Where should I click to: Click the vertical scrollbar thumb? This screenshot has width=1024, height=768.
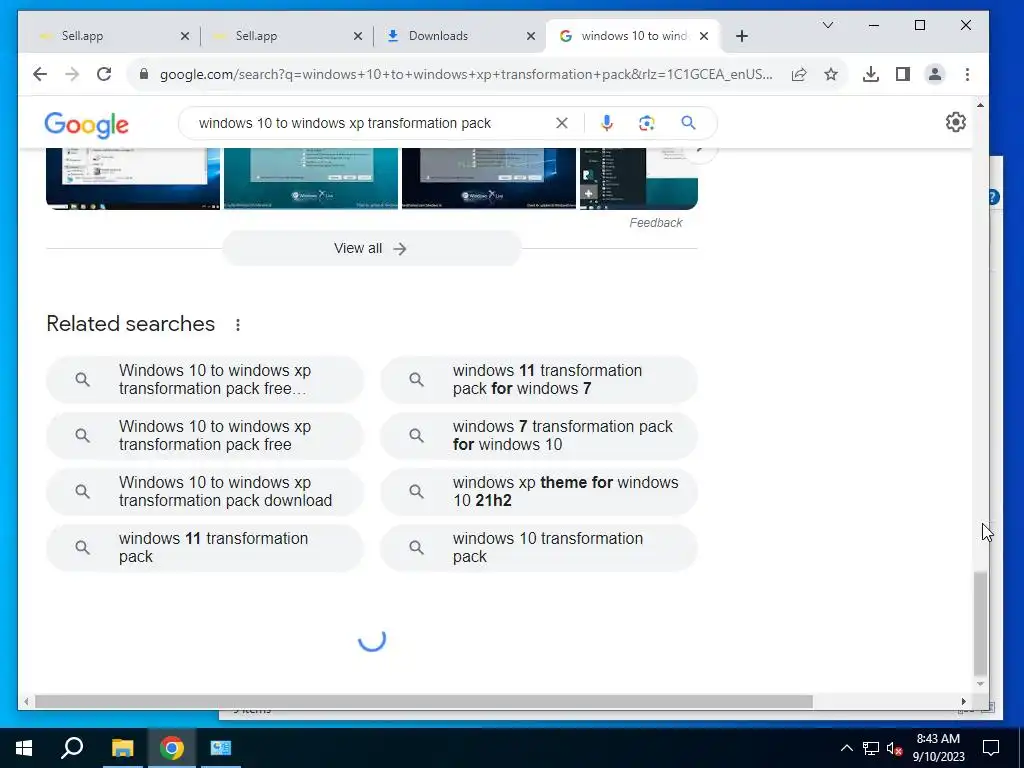[x=980, y=624]
